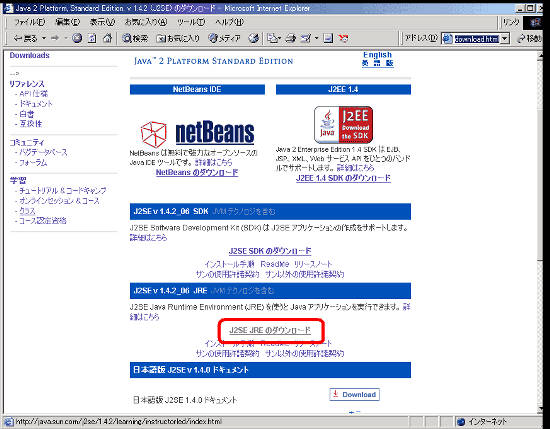Reload the page with the Refresh icon
Viewport: 550px width, 429px height.
click(x=92, y=38)
